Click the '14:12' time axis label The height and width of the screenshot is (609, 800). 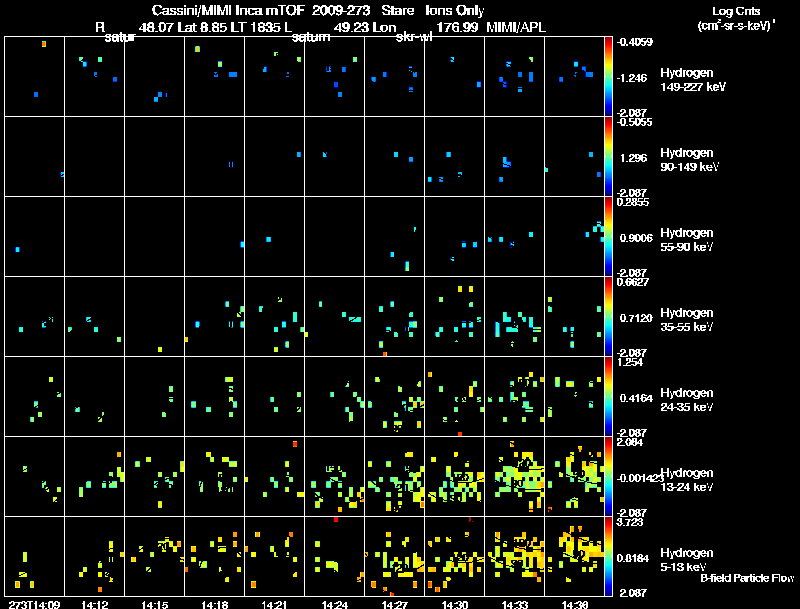pyautogui.click(x=94, y=604)
